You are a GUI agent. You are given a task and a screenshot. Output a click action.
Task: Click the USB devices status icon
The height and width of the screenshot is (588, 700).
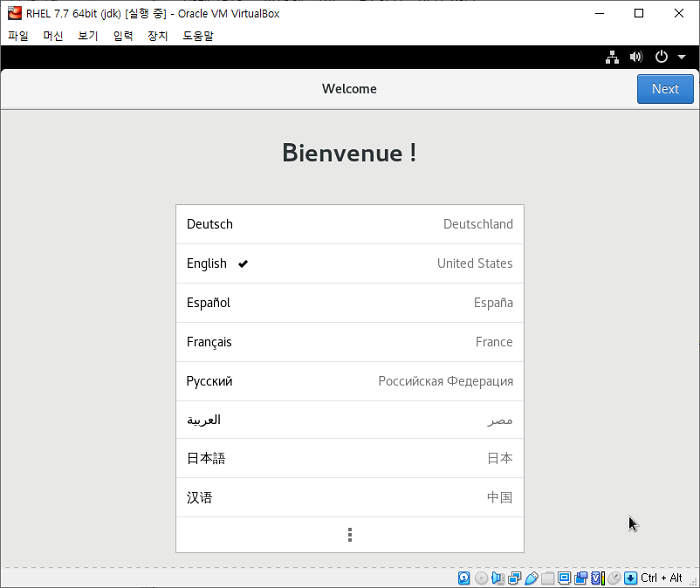(x=531, y=578)
